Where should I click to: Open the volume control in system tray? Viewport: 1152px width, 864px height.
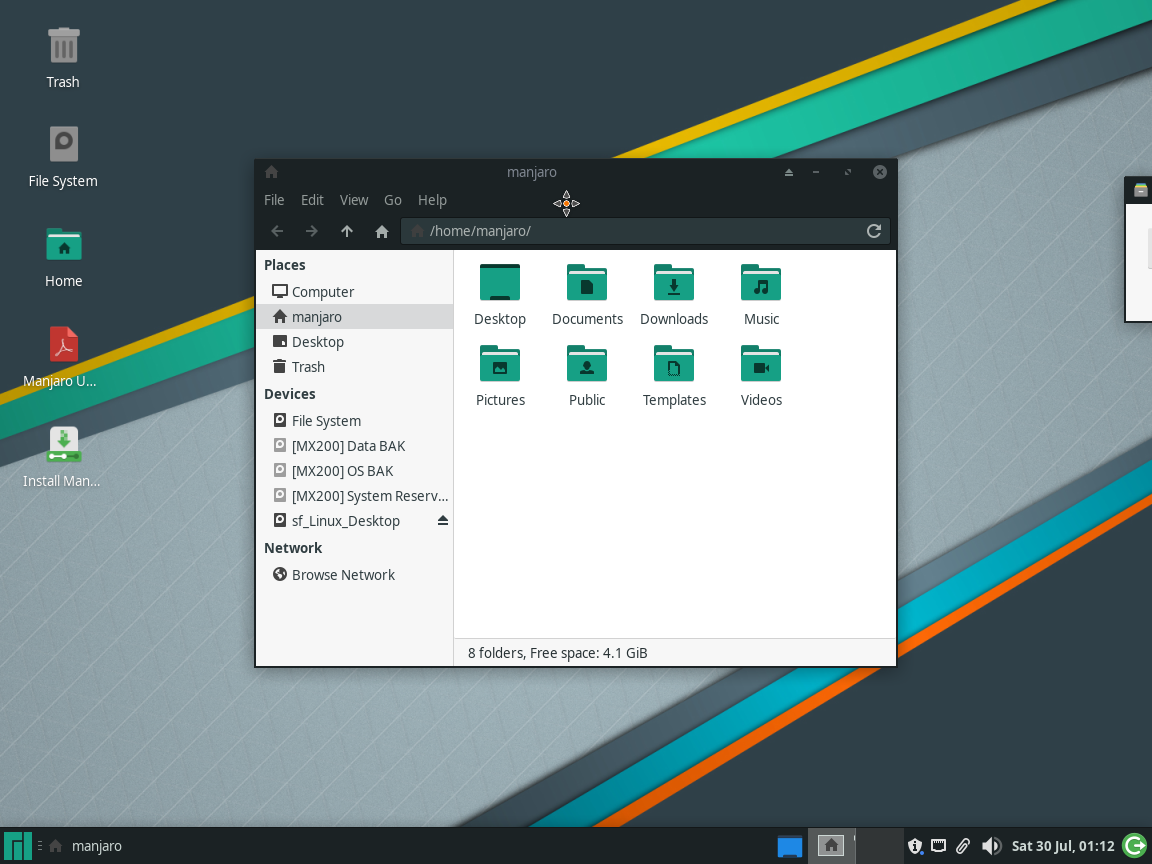[x=991, y=846]
